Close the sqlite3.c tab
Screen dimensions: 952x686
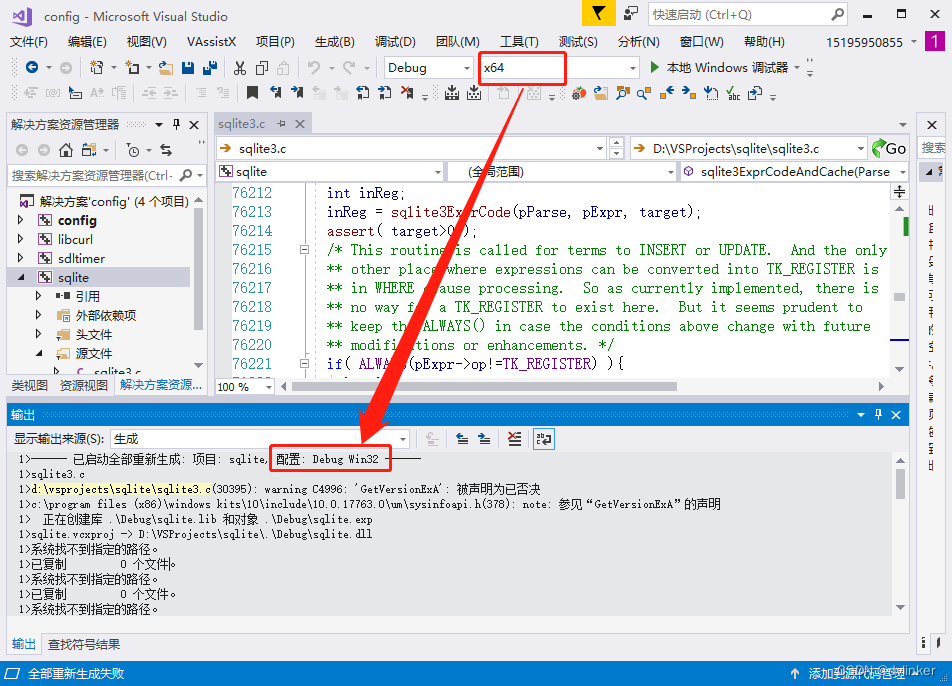(x=300, y=124)
